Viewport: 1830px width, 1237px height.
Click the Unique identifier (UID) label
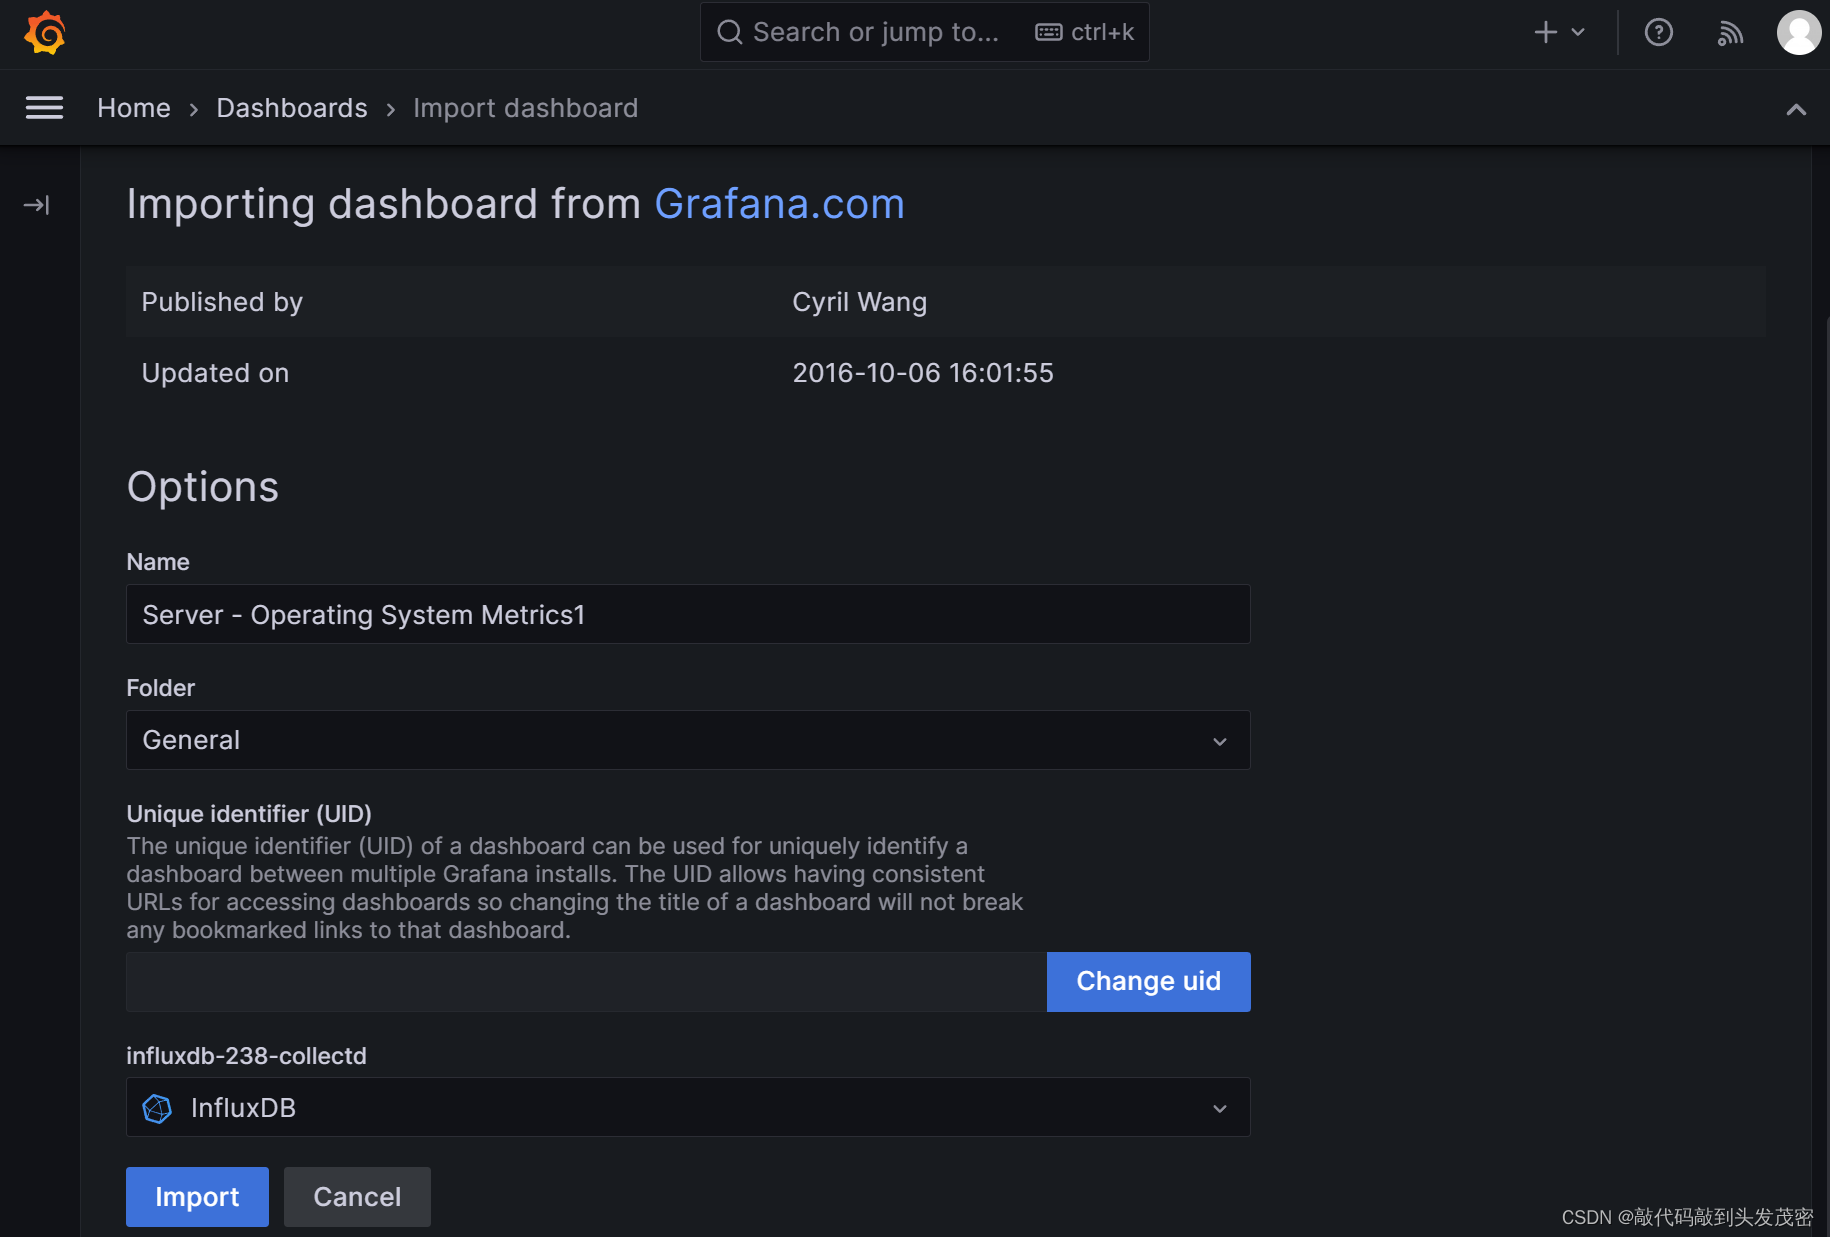coord(249,814)
